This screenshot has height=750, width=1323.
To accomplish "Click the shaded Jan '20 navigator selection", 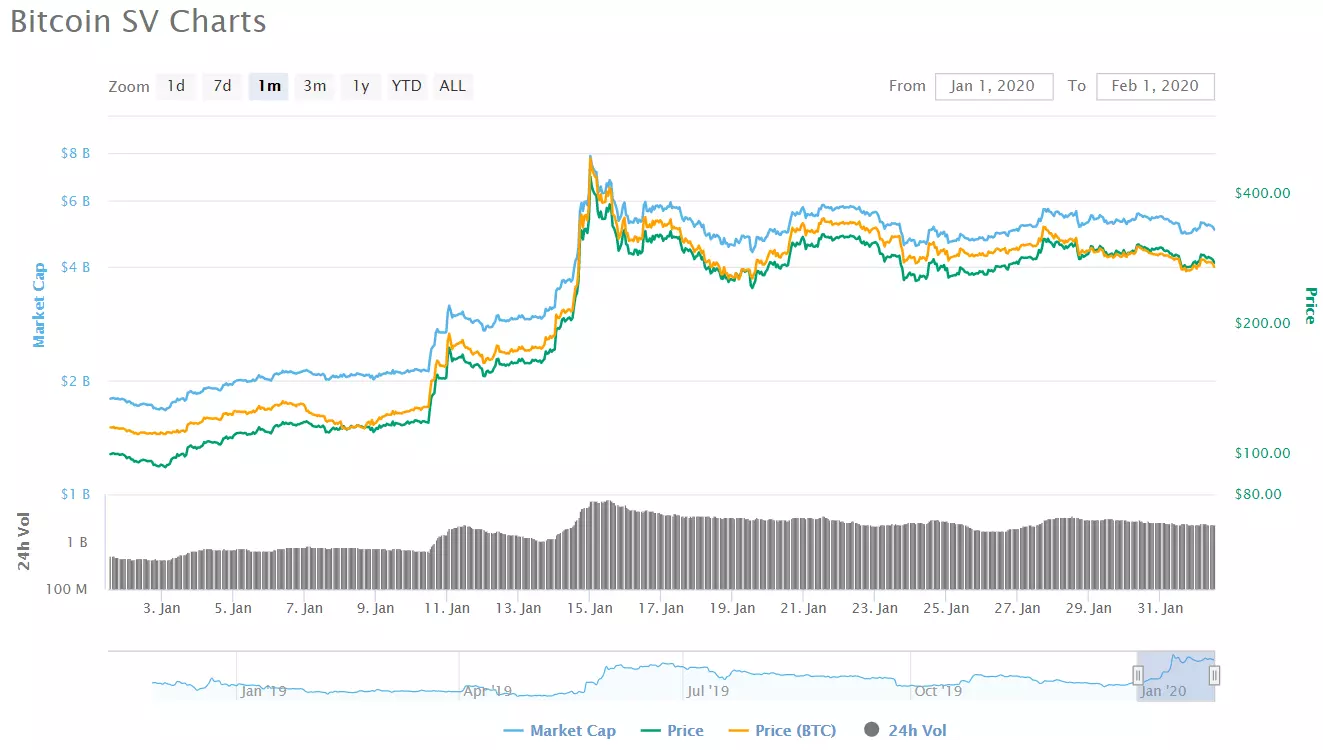I will pos(1176,676).
